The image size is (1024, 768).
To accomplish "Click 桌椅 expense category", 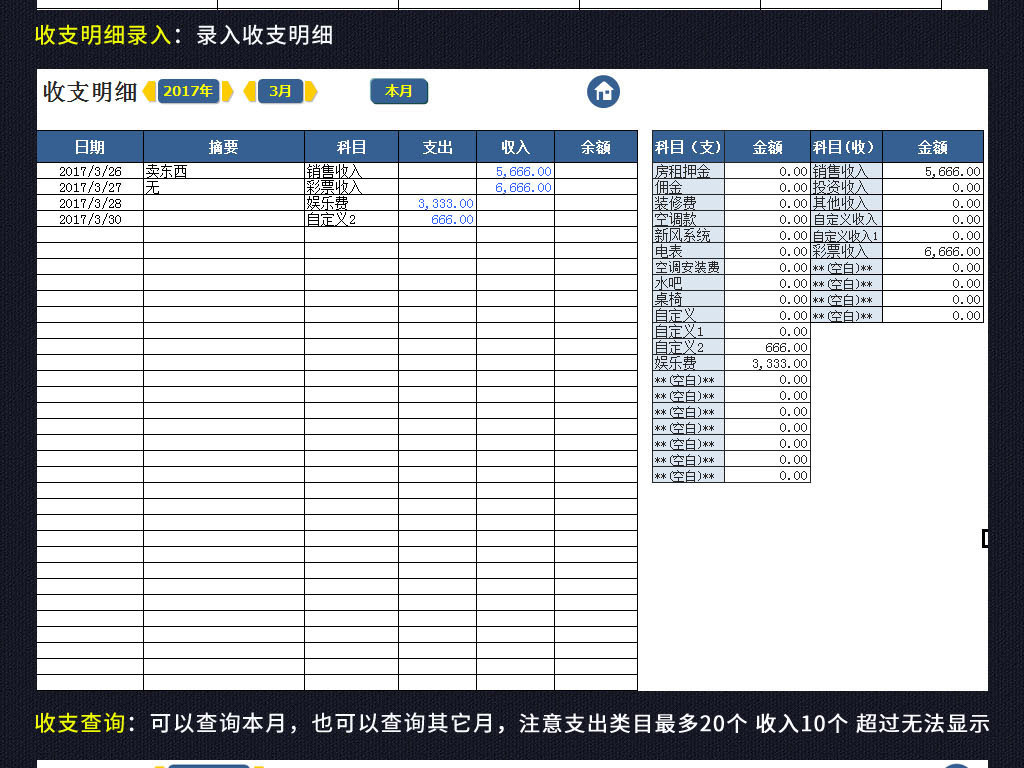I will point(688,299).
